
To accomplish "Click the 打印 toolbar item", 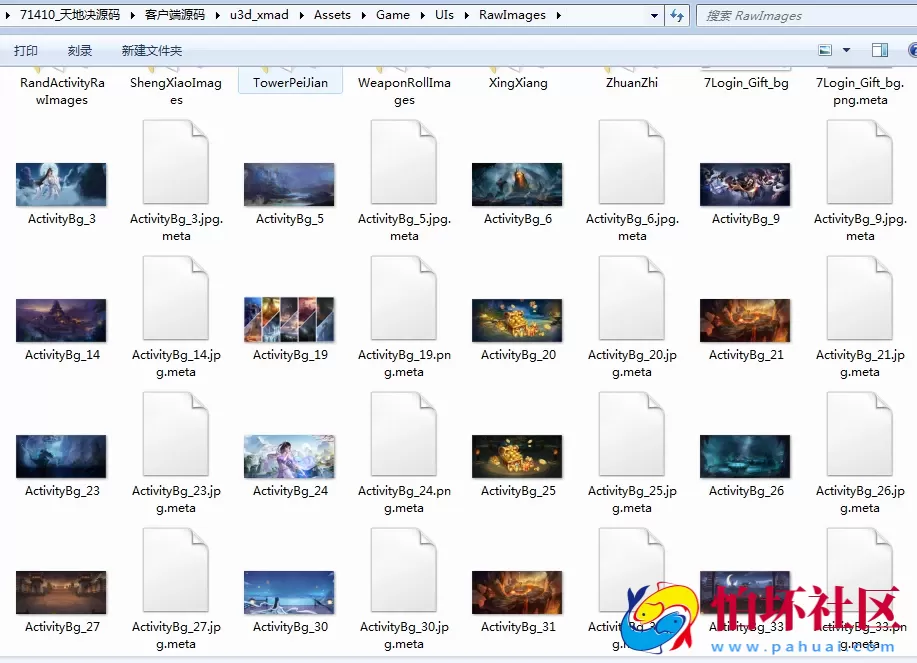I will [26, 51].
